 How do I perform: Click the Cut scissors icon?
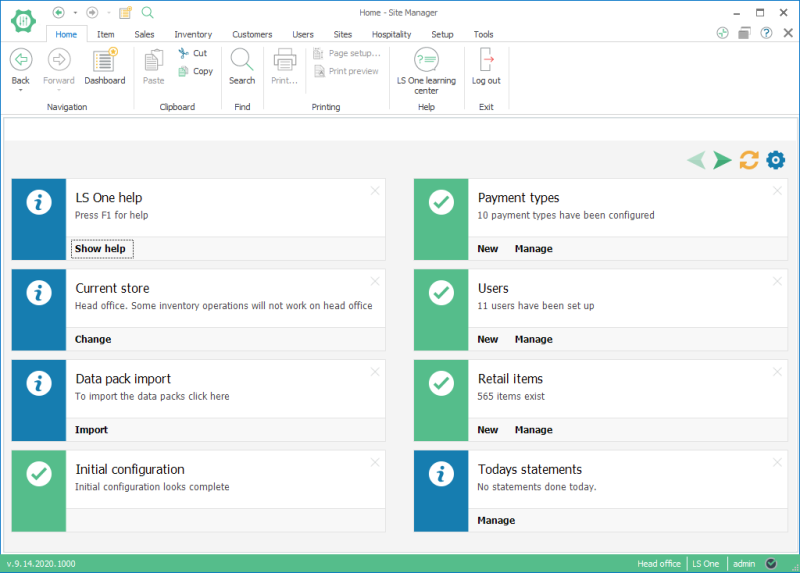183,53
